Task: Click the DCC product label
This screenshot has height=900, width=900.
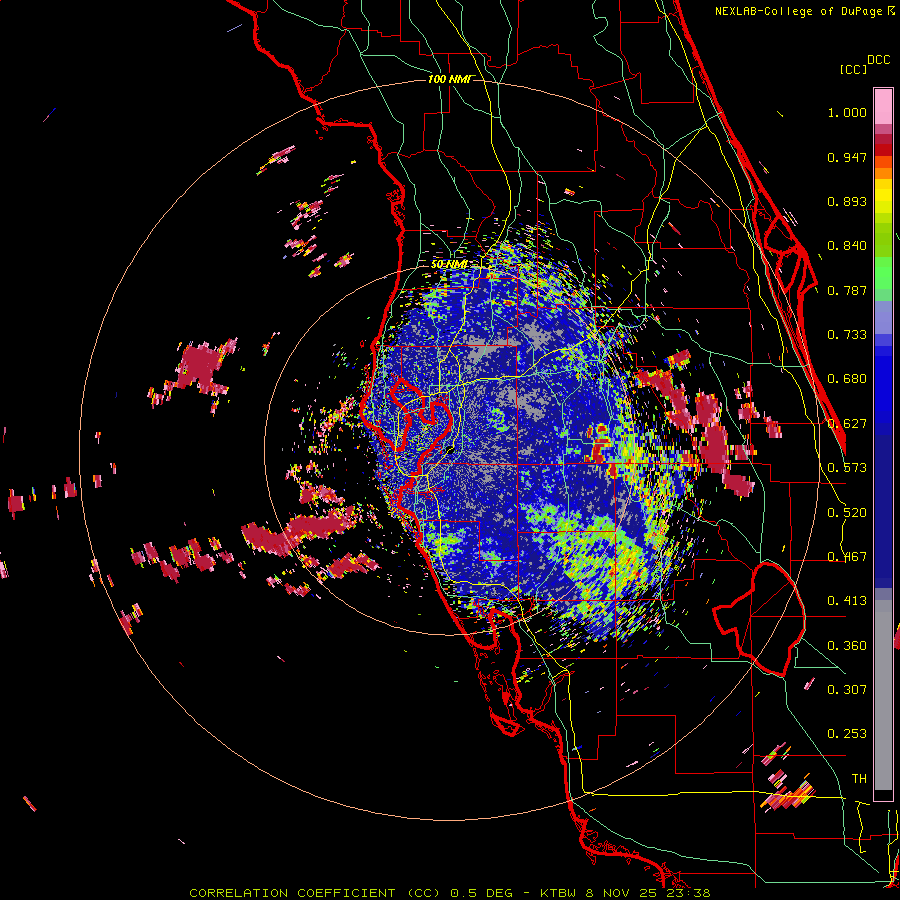Action: coord(878,60)
